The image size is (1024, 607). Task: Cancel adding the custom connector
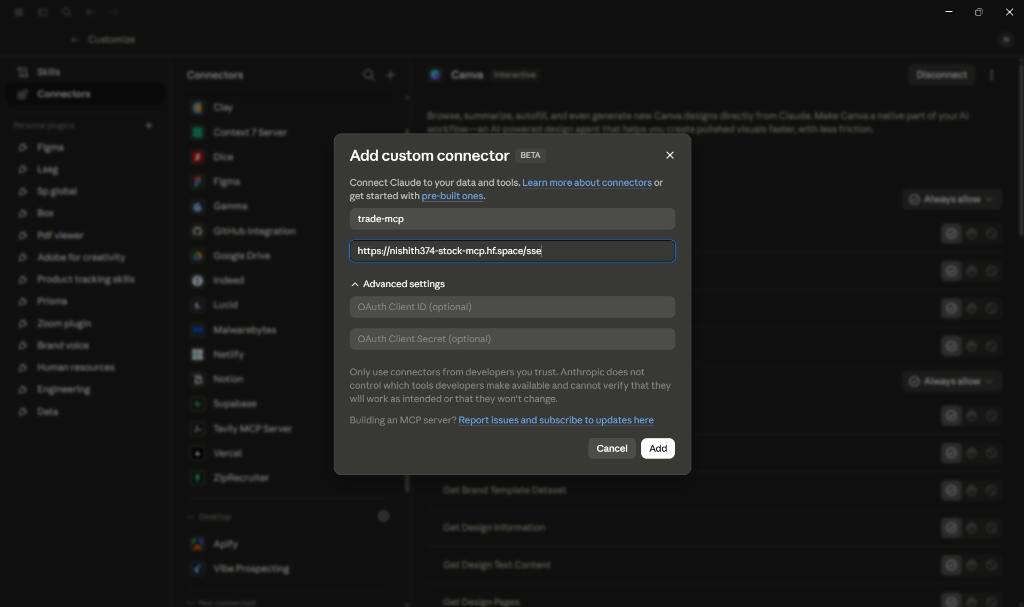point(611,448)
